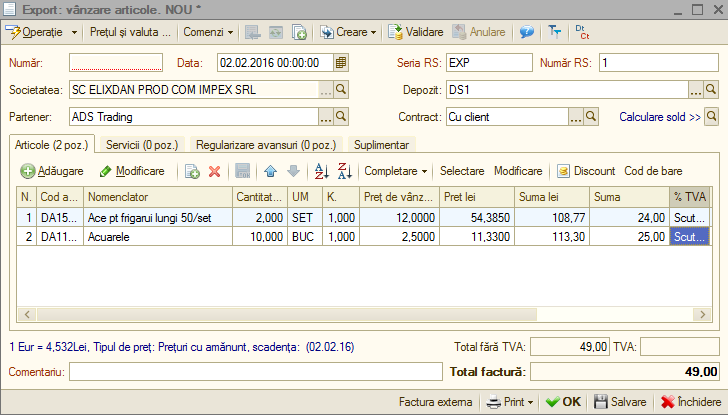Click the Dt/Ct accounting entries icon
Screen dimensions: 728x415
[582, 32]
